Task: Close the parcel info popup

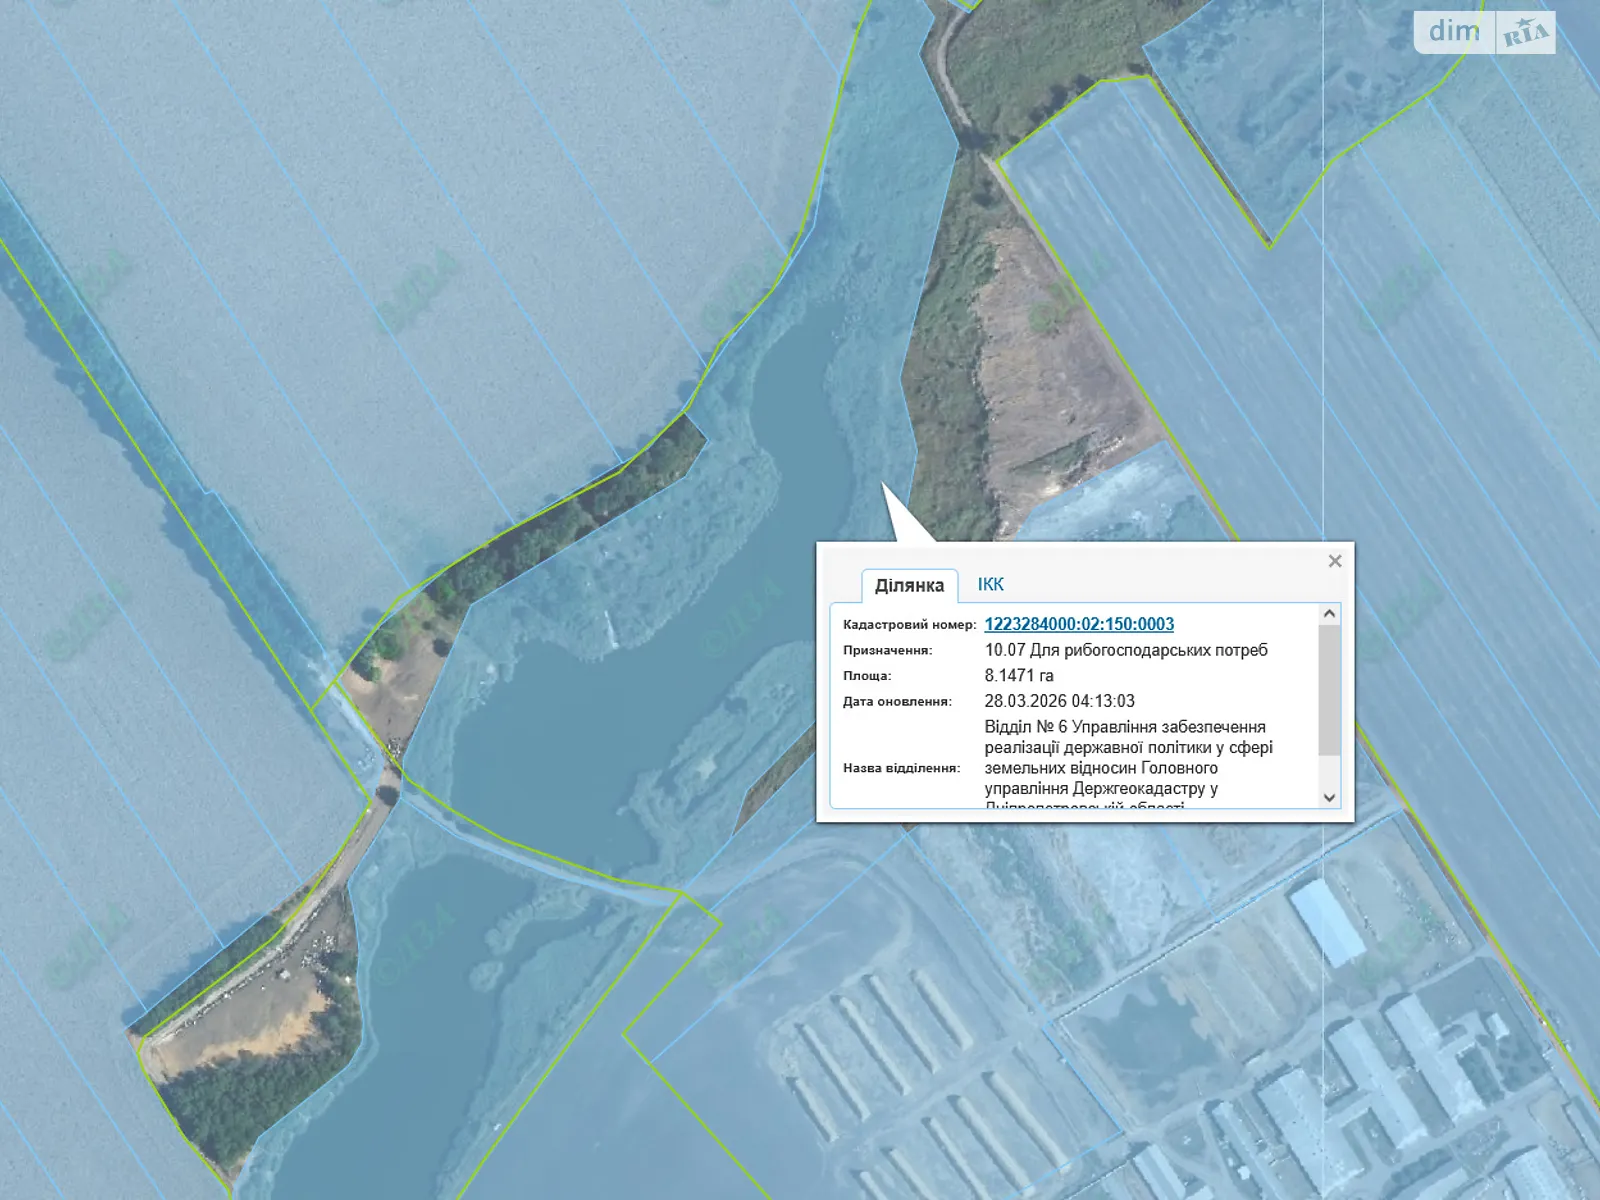Action: [x=1334, y=561]
